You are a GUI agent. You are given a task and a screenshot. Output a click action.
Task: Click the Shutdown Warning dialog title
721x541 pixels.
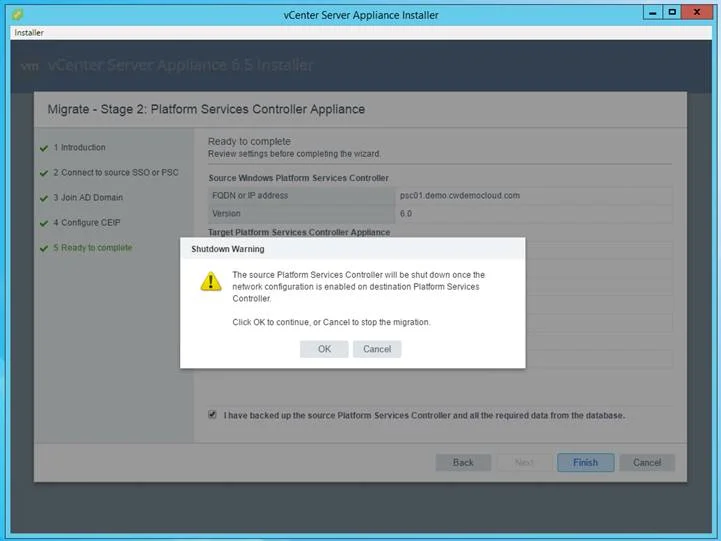(228, 249)
